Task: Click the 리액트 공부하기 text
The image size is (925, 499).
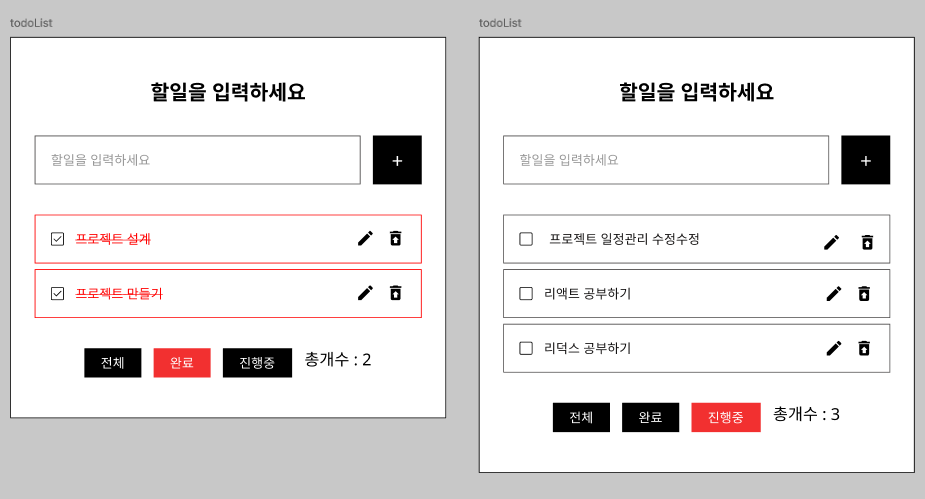Action: tap(588, 293)
